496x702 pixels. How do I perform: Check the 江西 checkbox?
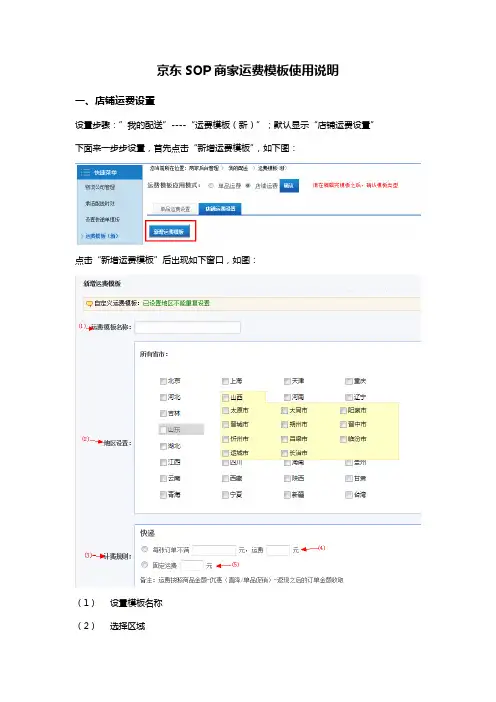(163, 462)
